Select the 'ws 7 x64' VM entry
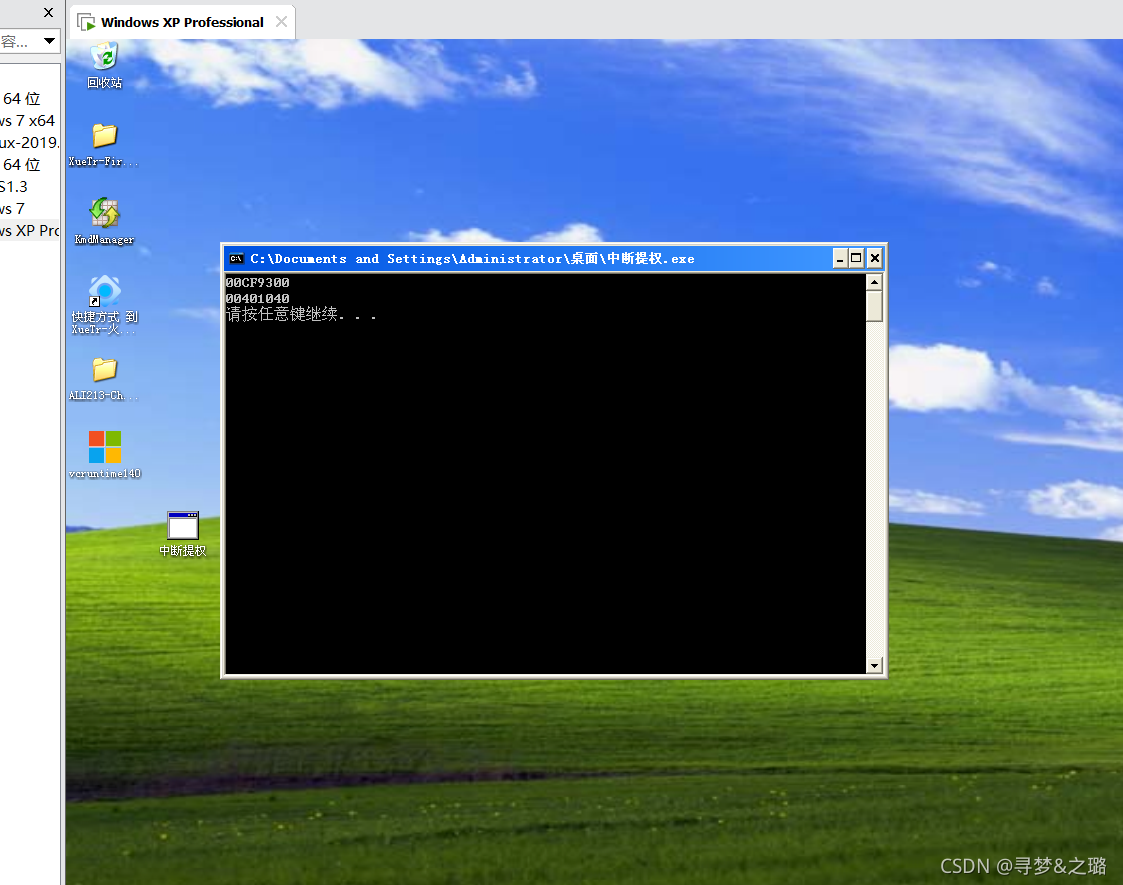The width and height of the screenshot is (1123, 885). (28, 120)
